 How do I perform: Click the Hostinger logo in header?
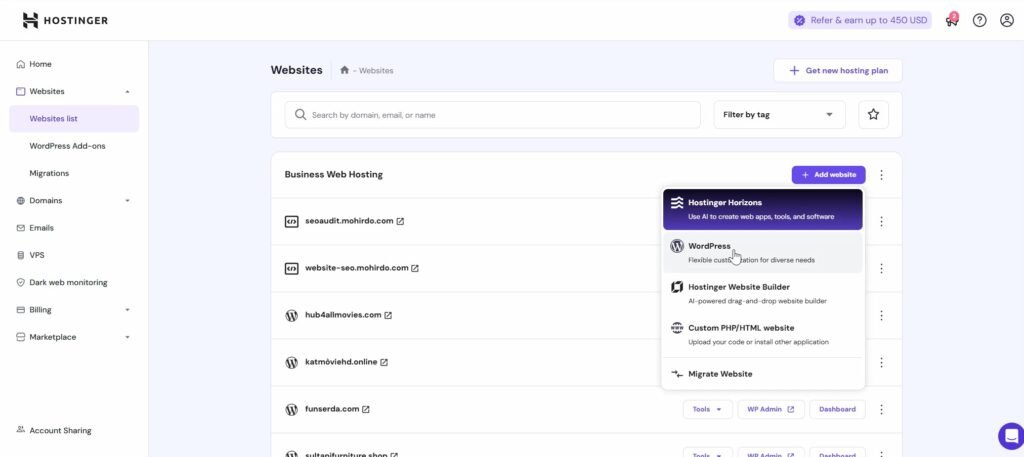point(65,20)
